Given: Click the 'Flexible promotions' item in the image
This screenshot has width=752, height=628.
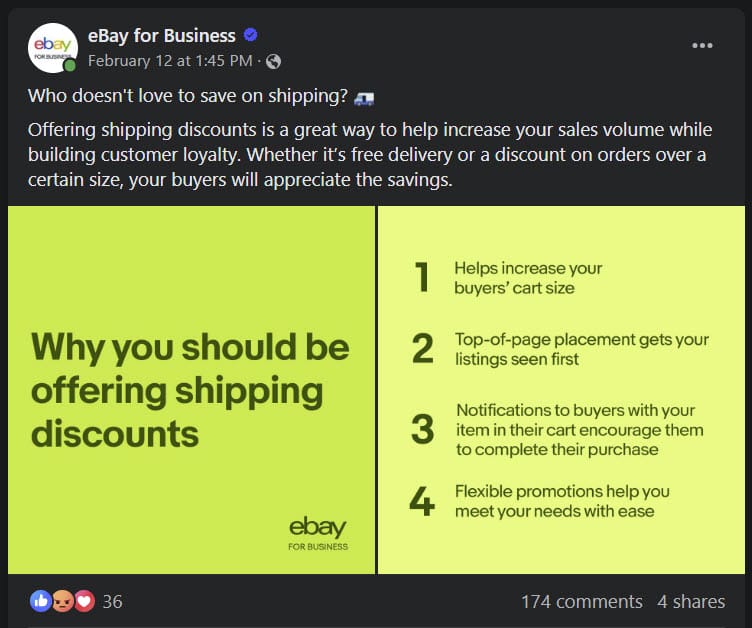Looking at the screenshot, I should 561,501.
